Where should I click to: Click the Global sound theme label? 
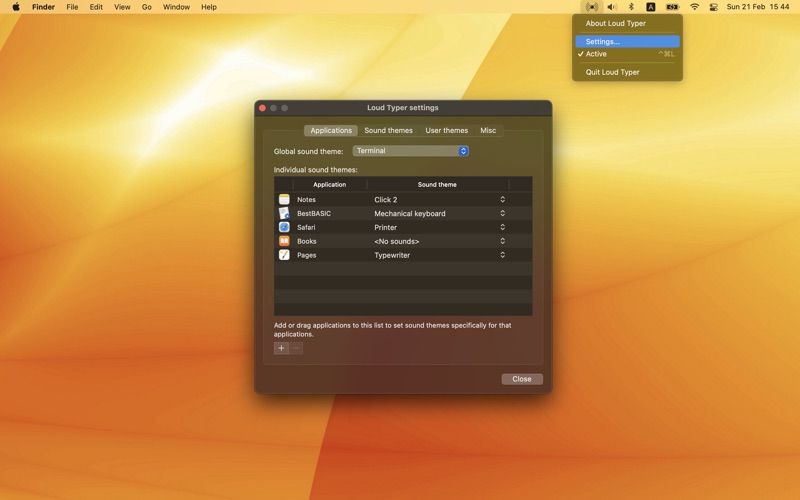pos(308,152)
